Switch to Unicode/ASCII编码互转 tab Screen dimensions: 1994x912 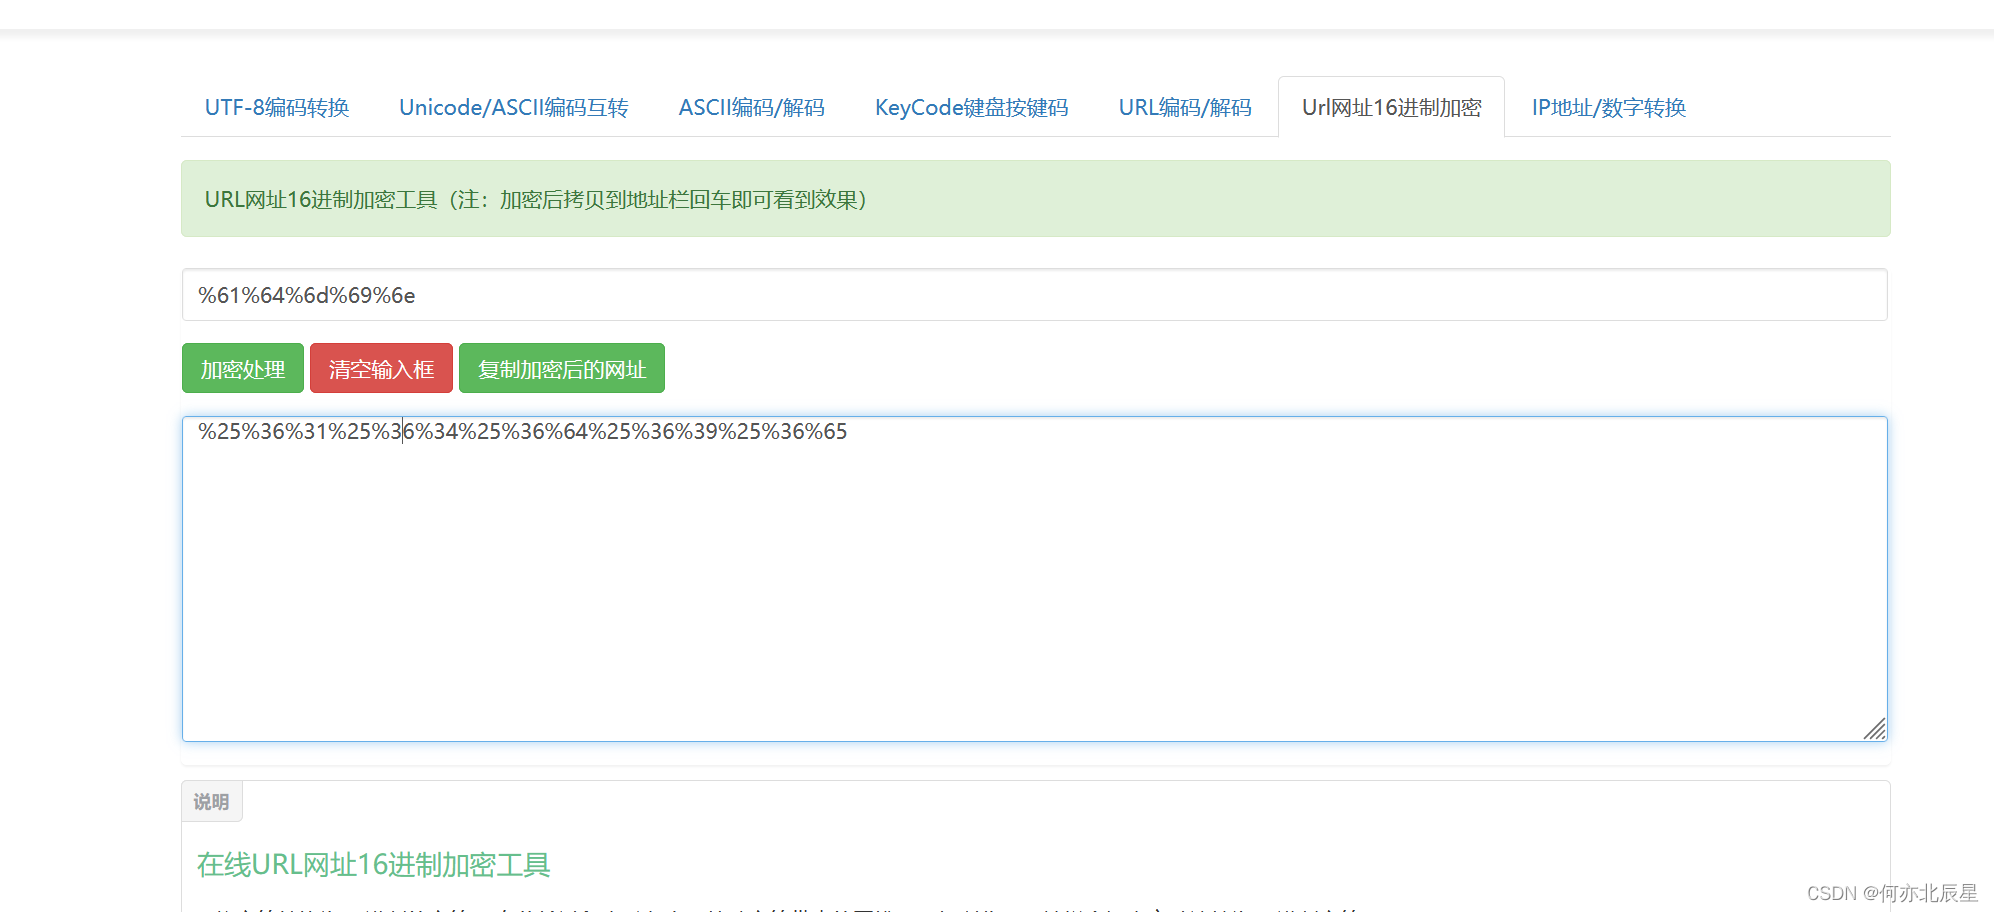point(513,107)
